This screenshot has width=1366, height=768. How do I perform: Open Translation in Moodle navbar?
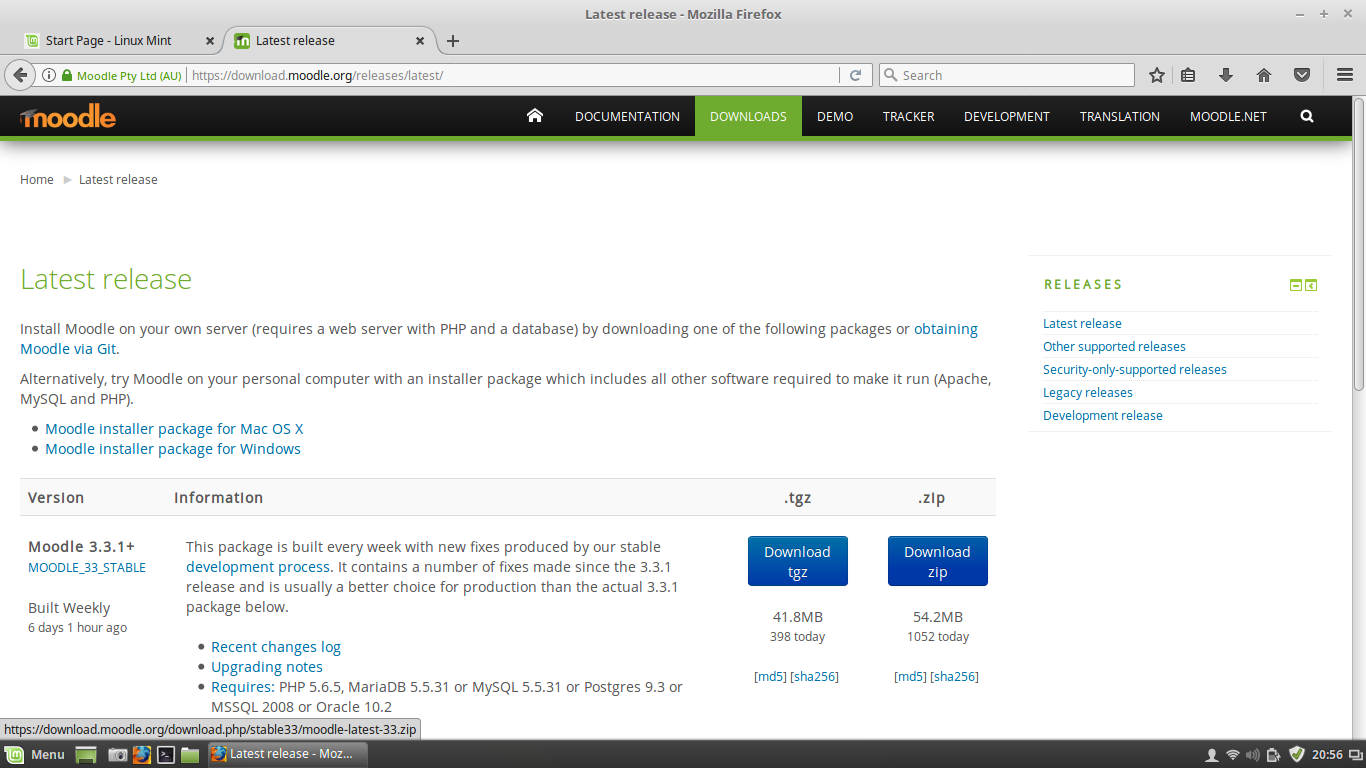click(x=1120, y=116)
